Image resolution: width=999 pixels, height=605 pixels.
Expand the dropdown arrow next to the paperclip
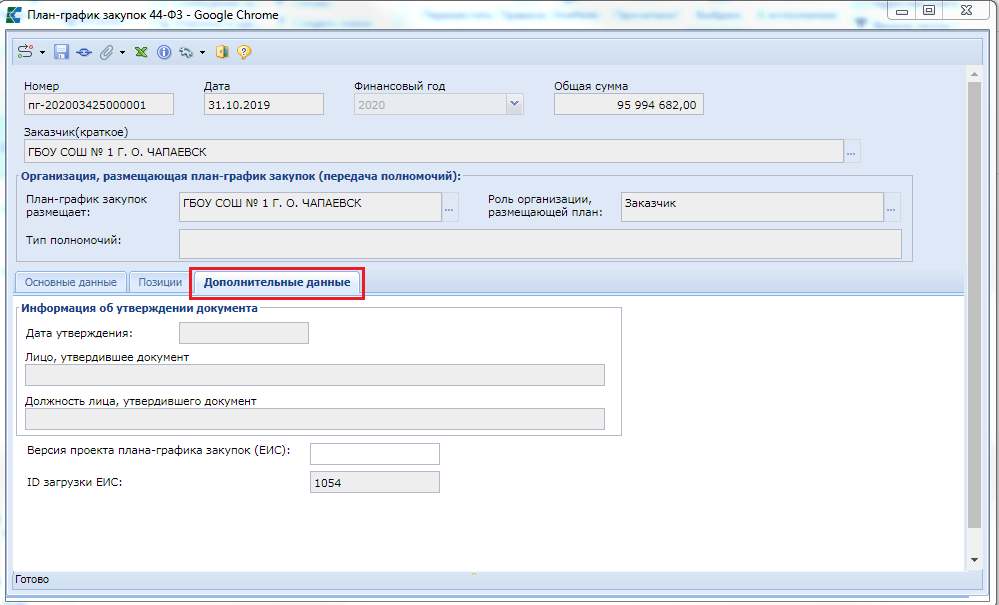click(122, 52)
